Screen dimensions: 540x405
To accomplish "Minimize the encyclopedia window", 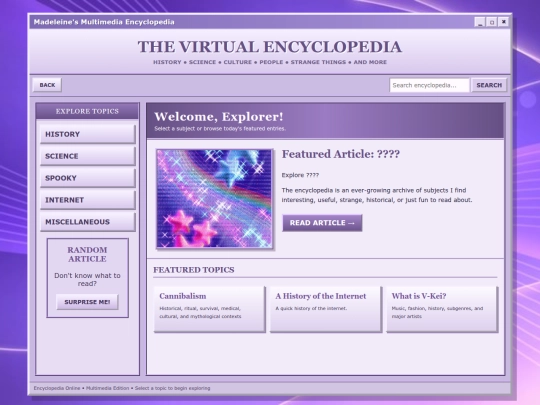I will click(x=480, y=22).
